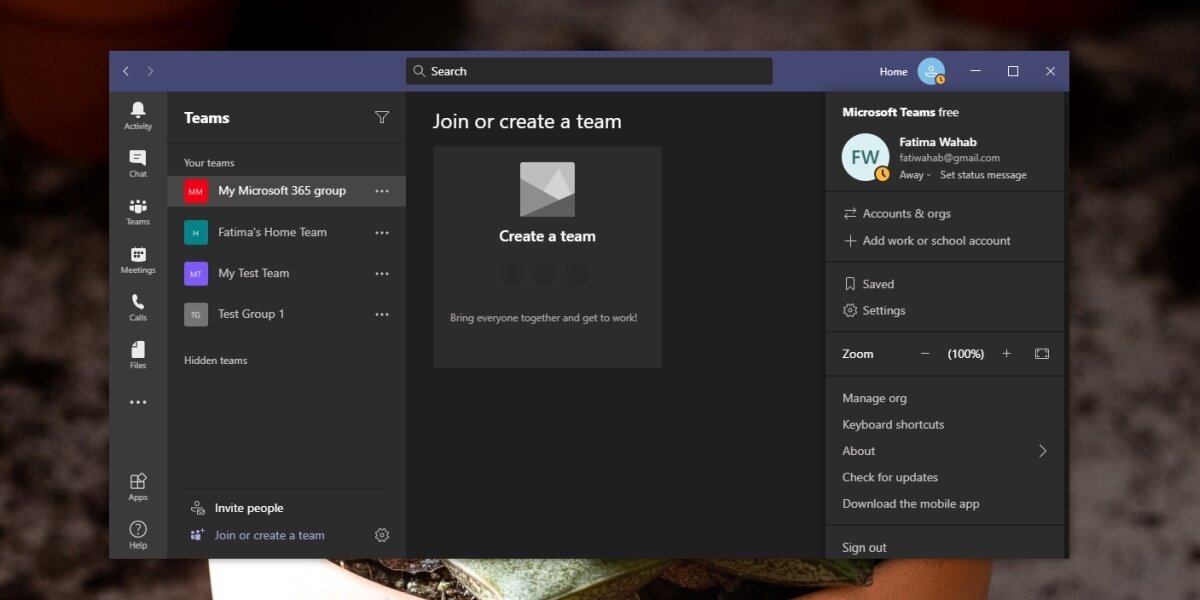Open the Calls section
The image size is (1200, 600).
click(x=138, y=308)
